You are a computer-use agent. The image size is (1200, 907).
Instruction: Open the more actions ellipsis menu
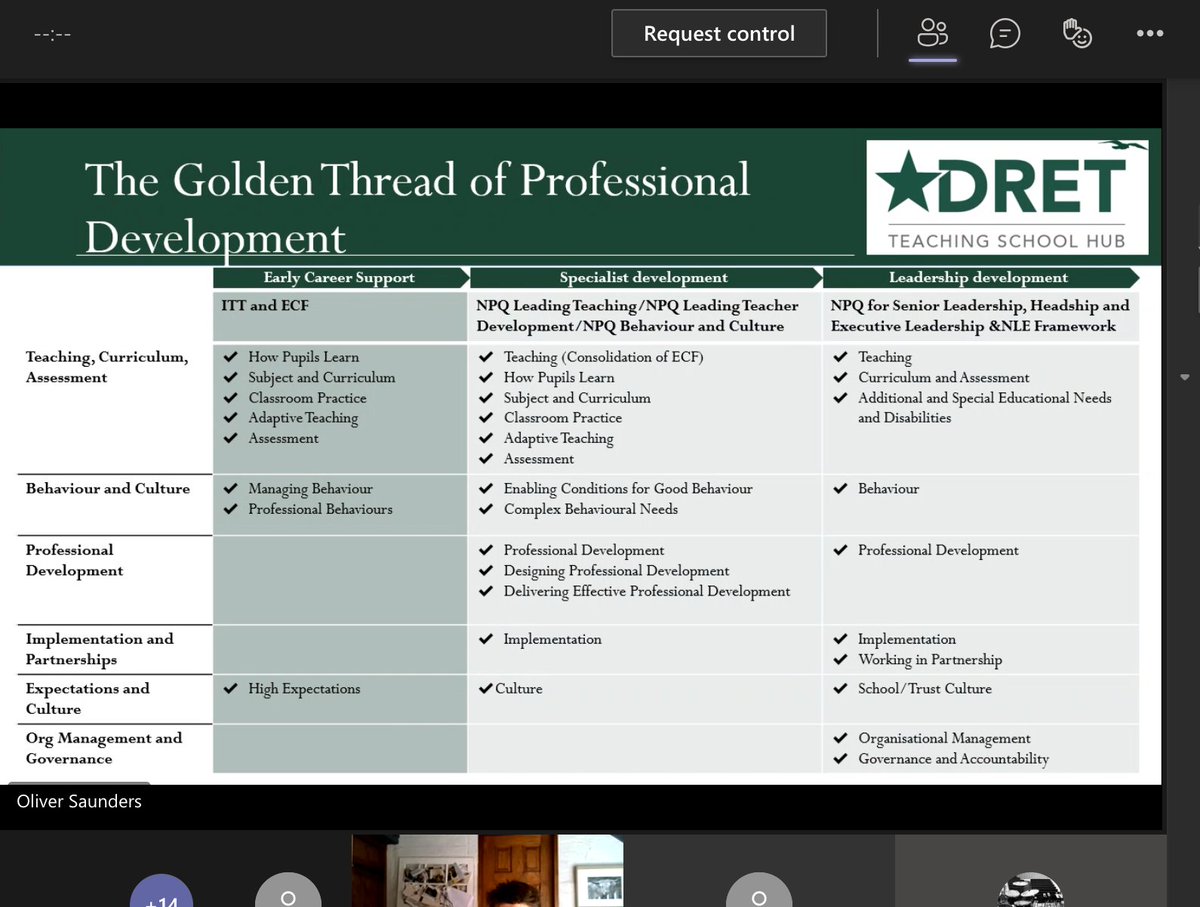1149,33
